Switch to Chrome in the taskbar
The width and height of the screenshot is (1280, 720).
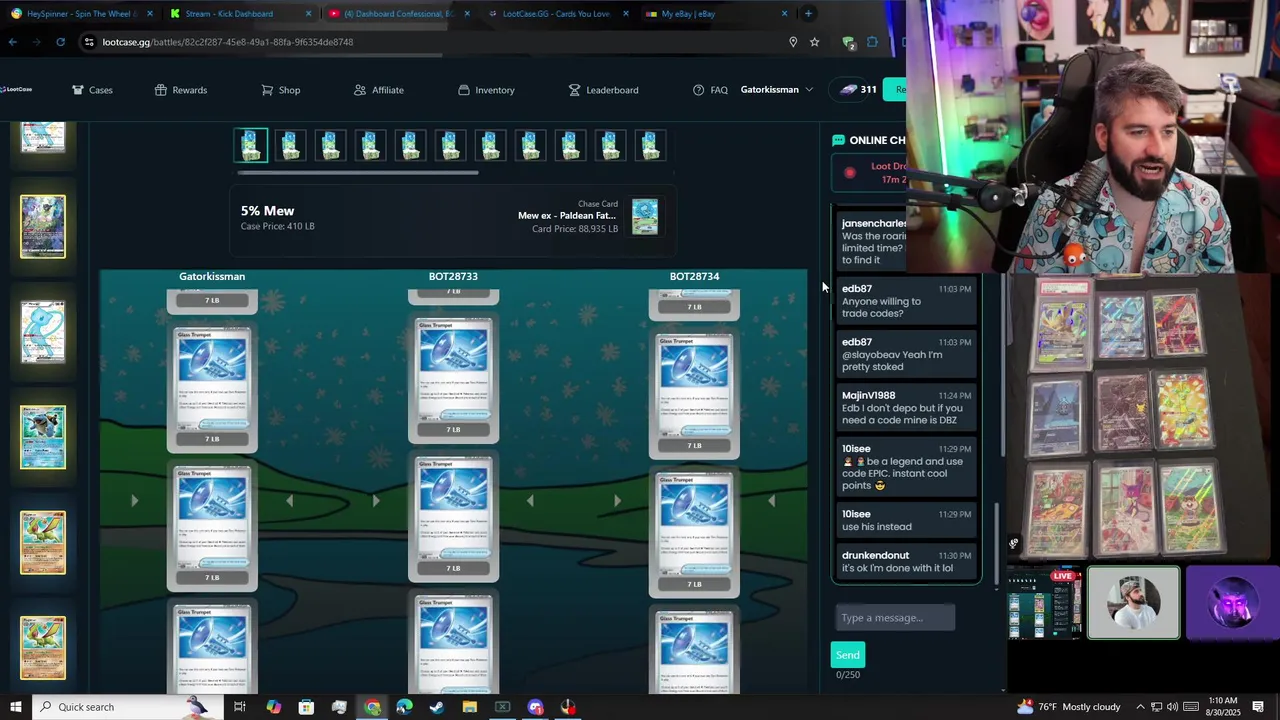click(372, 707)
